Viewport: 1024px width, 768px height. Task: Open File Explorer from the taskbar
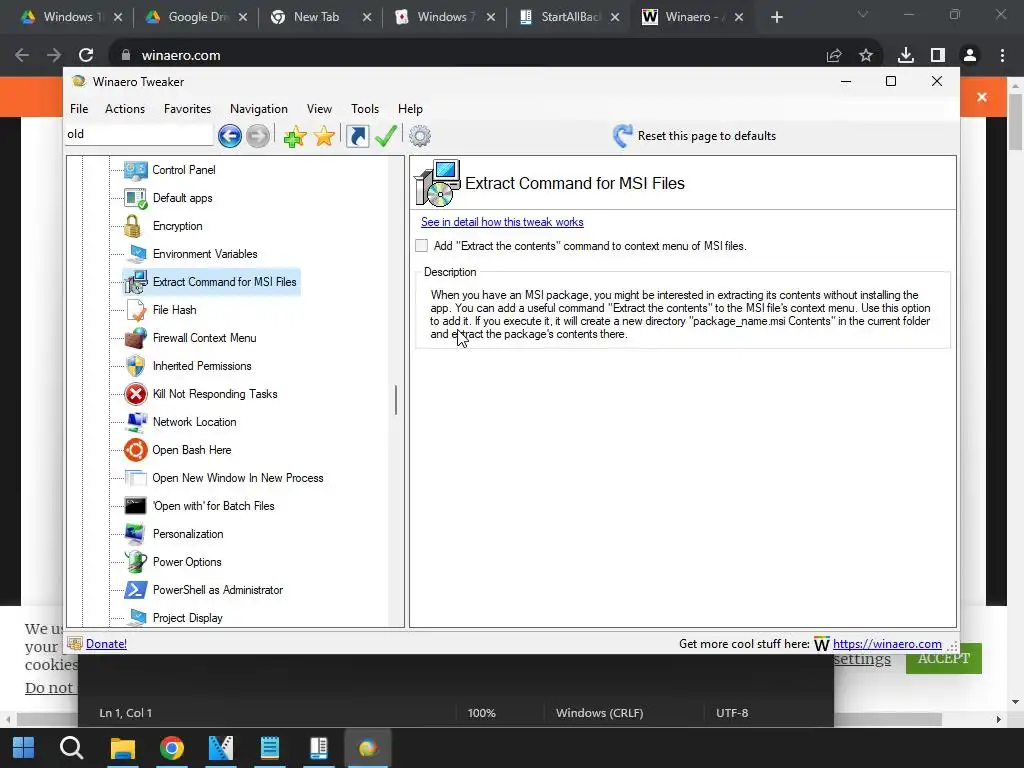pos(122,748)
